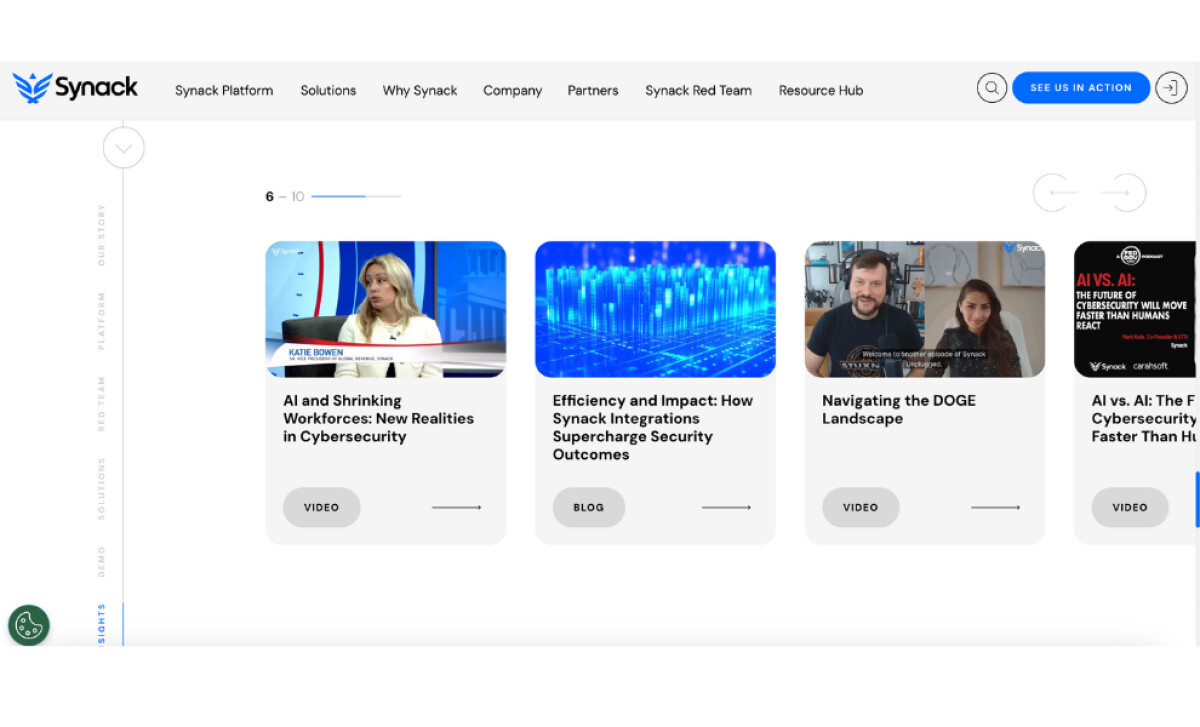Go to previous carousel slide arrow
Screen dimensions: 1200x727
point(1063,192)
